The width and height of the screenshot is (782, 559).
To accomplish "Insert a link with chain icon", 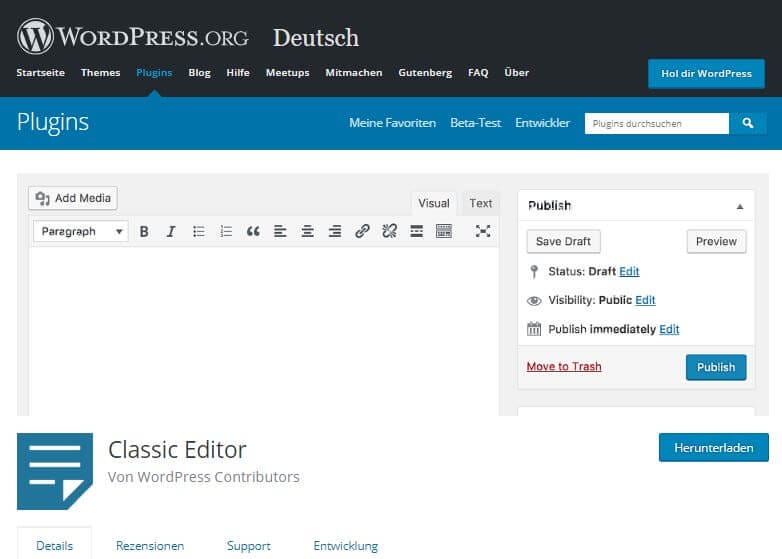I will pyautogui.click(x=362, y=231).
